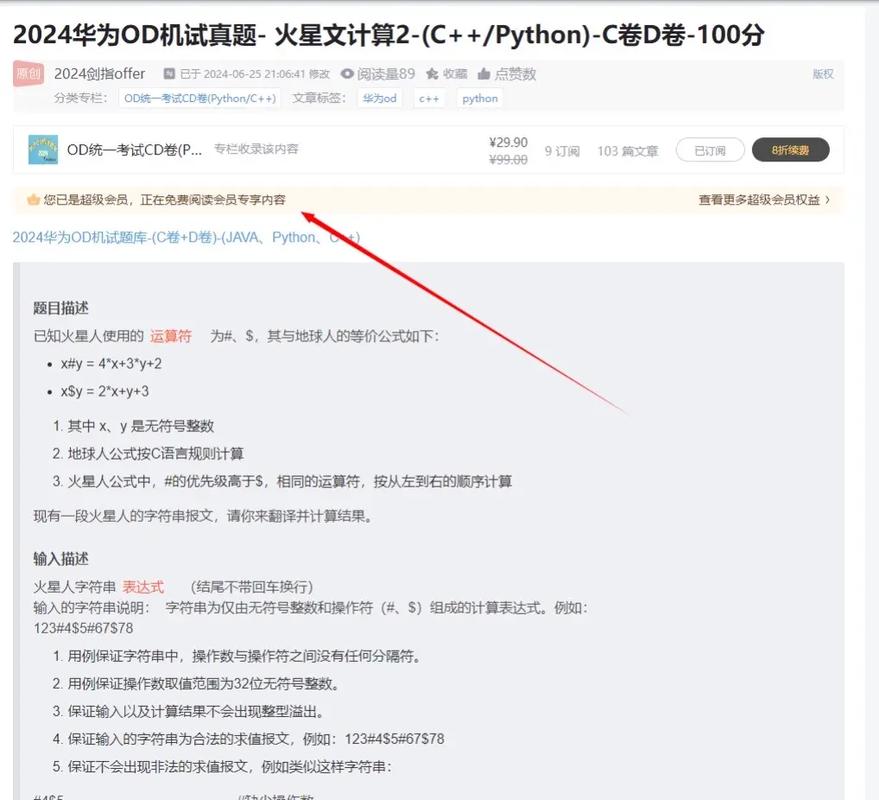Screen dimensions: 879x800
Task: Open author 2024剑指offer profile
Action: (99, 73)
